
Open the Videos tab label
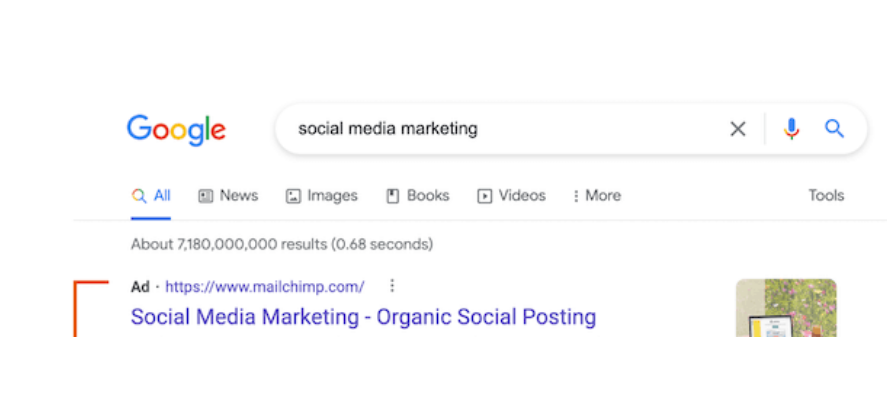tap(522, 196)
